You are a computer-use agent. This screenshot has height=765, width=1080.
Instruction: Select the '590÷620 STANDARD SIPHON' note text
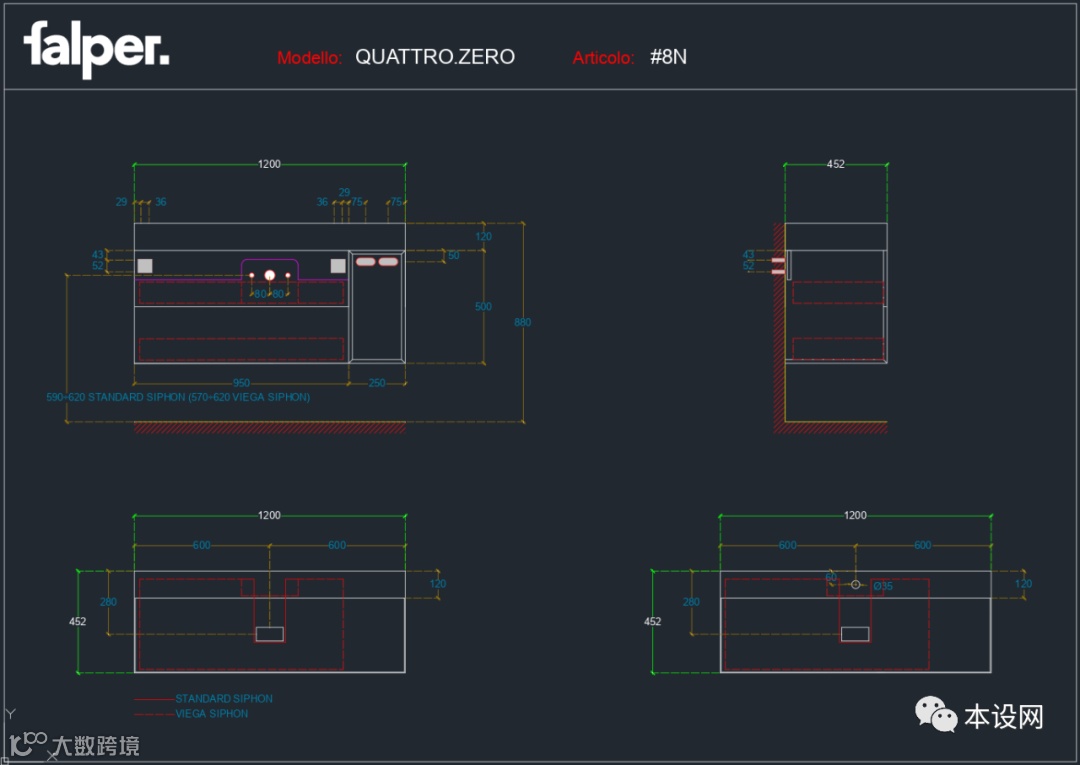pyautogui.click(x=178, y=397)
